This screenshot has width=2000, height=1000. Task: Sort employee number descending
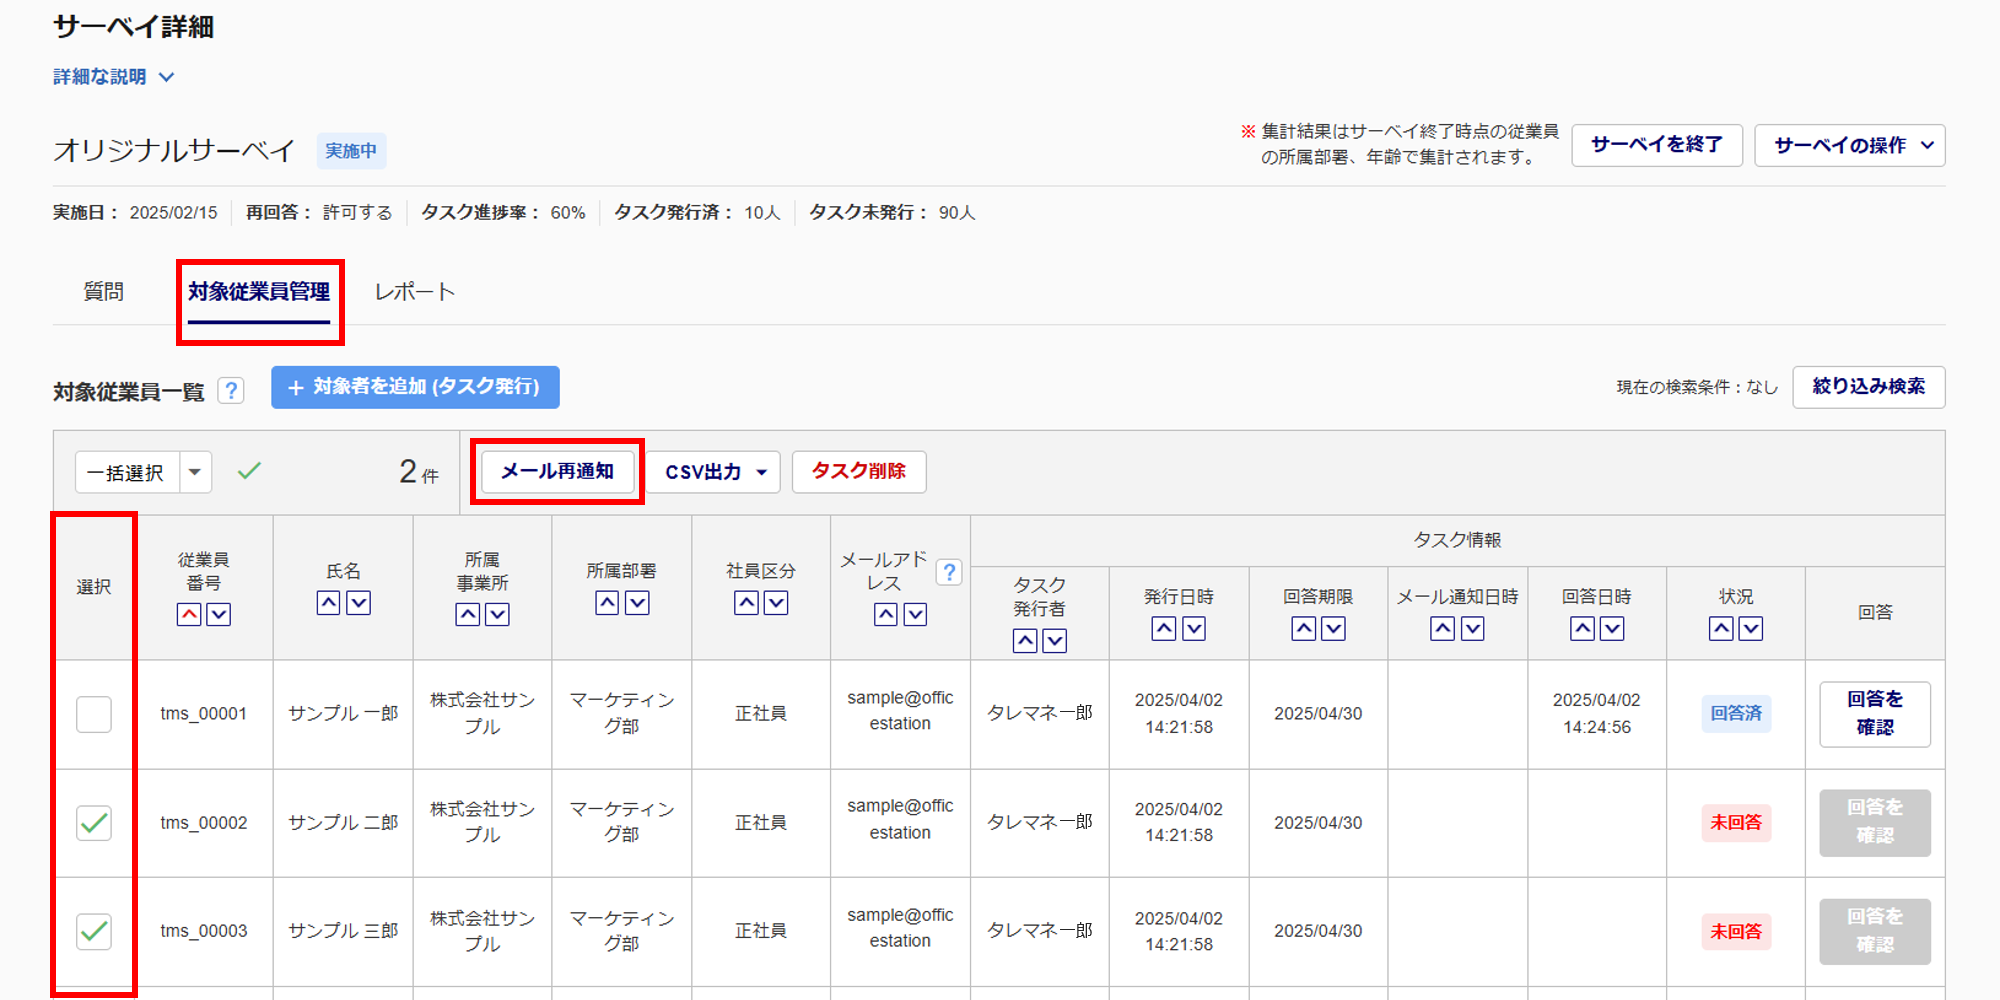pos(219,614)
